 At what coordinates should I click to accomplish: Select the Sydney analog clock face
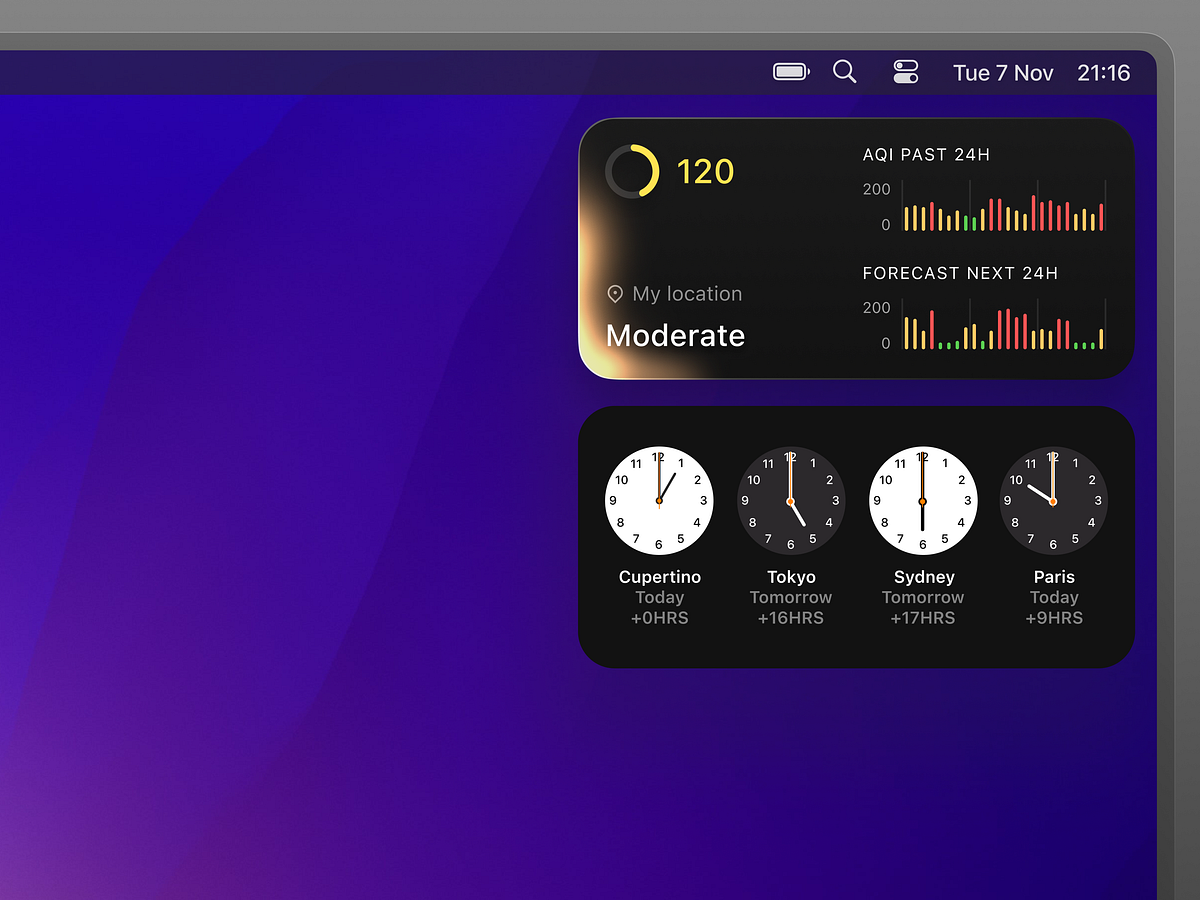[x=923, y=500]
